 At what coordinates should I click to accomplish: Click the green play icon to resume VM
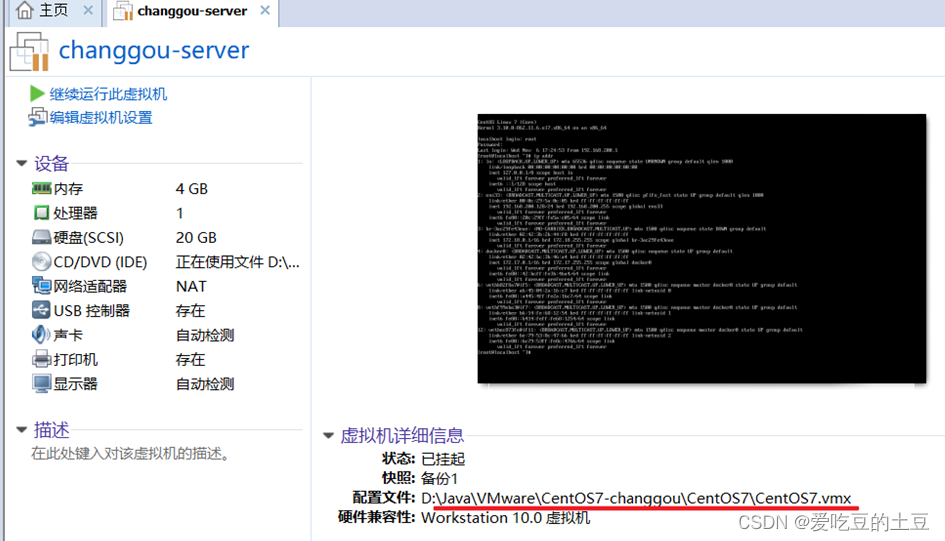(37, 93)
